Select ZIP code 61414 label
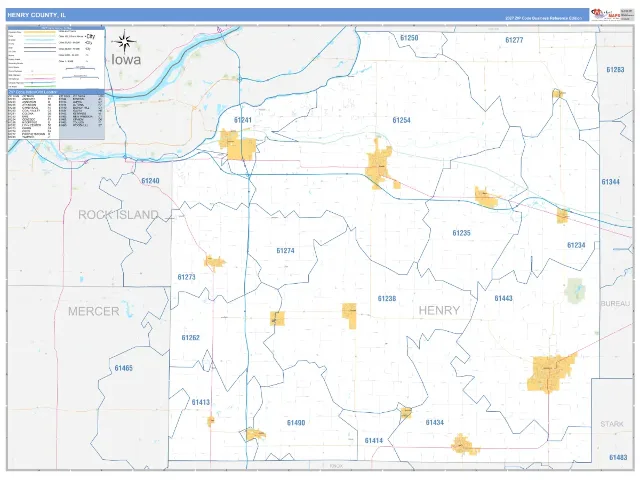640x480 pixels. 373,440
